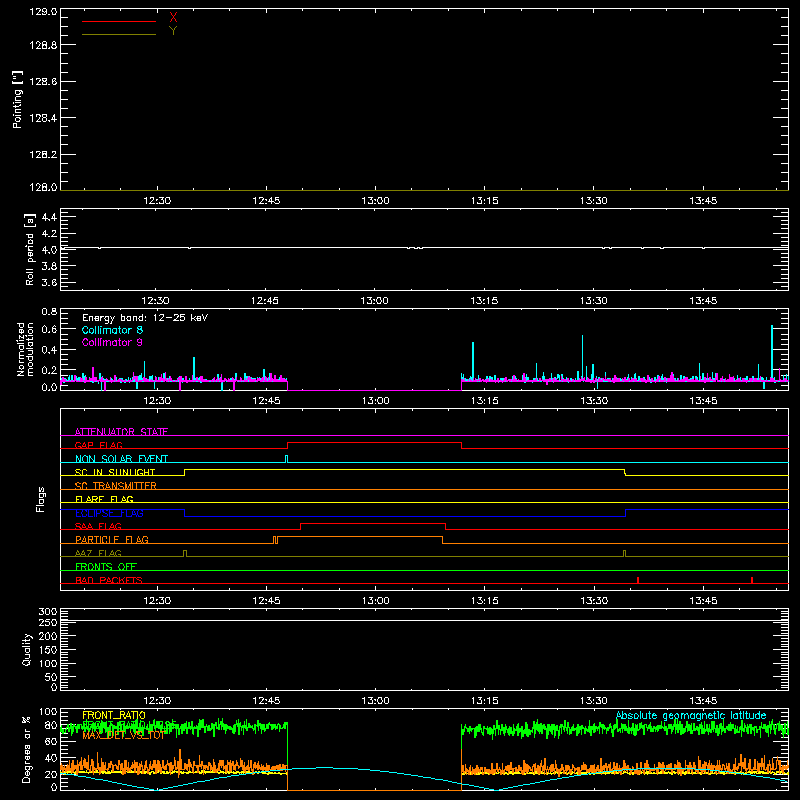Screen dimensions: 800x800
Task: Click the NON_SOLAR_EVENT cyan pulse marker
Action: tap(286, 459)
